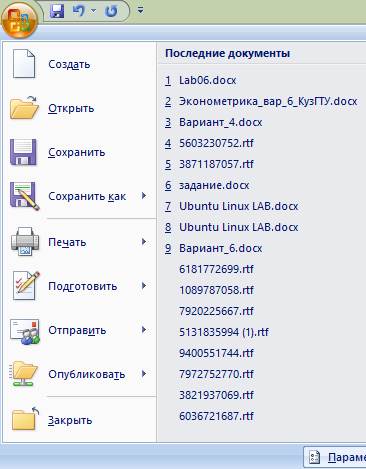Click the open folder icon for Открыть
The height and width of the screenshot is (469, 366).
(24, 108)
